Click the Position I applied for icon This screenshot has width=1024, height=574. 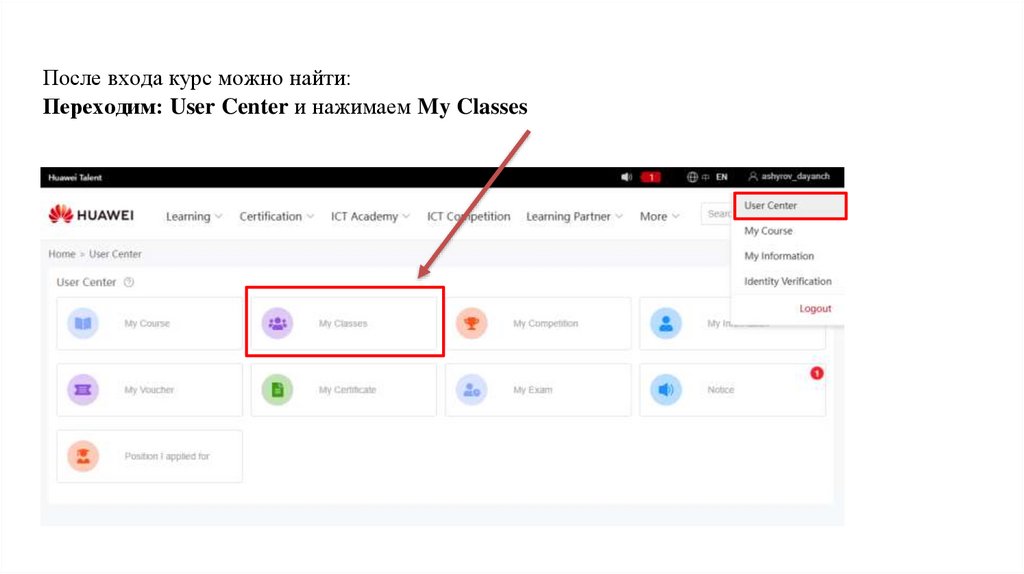point(83,456)
